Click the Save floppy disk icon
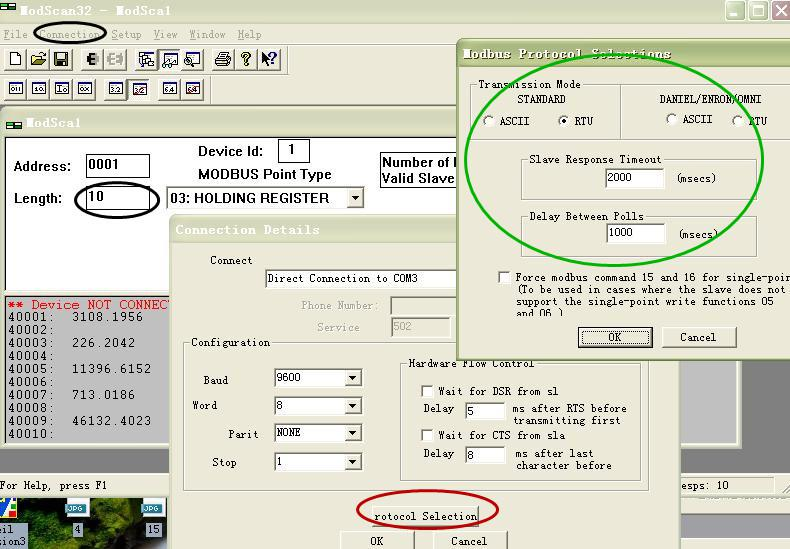 click(60, 60)
